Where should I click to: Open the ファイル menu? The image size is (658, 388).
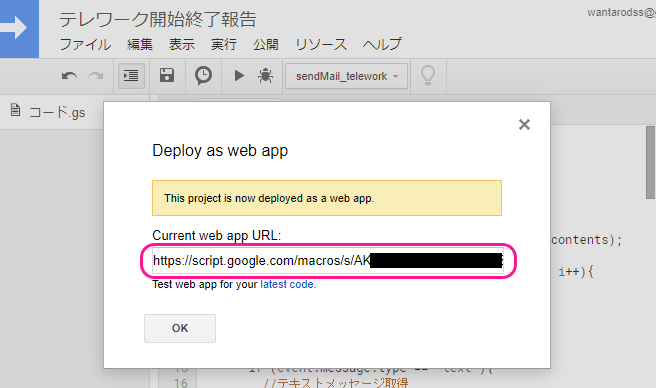click(85, 44)
